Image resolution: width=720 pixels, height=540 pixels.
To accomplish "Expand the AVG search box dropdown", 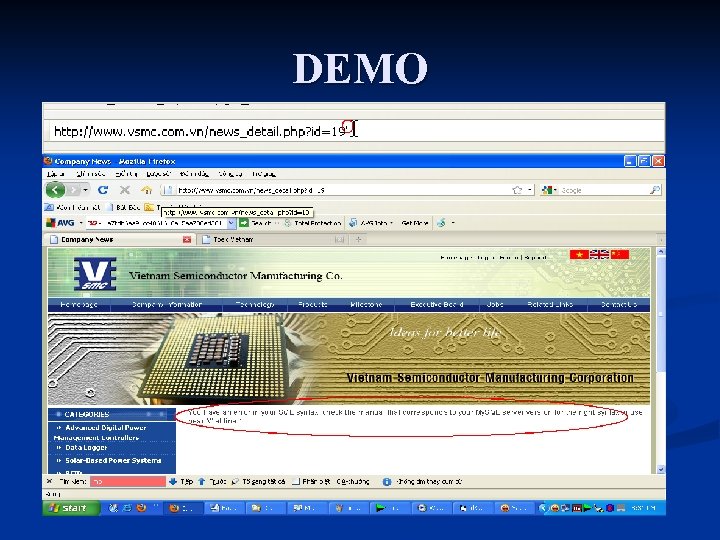I will 231,223.
